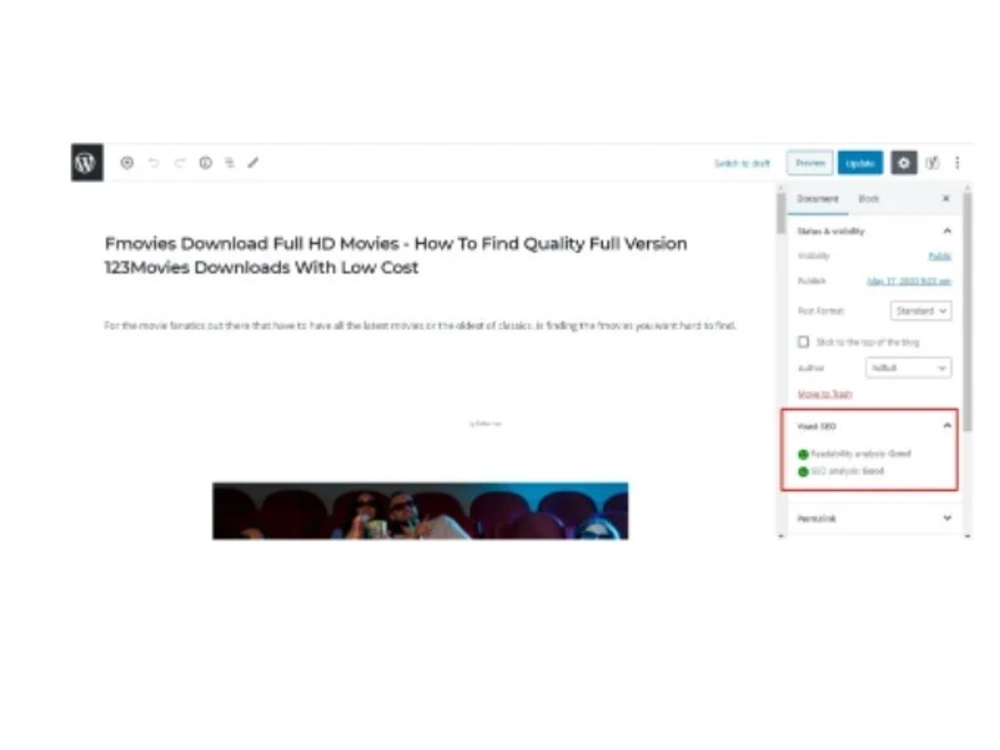Click Move to Trash link
Image resolution: width=1000 pixels, height=750 pixels.
825,393
